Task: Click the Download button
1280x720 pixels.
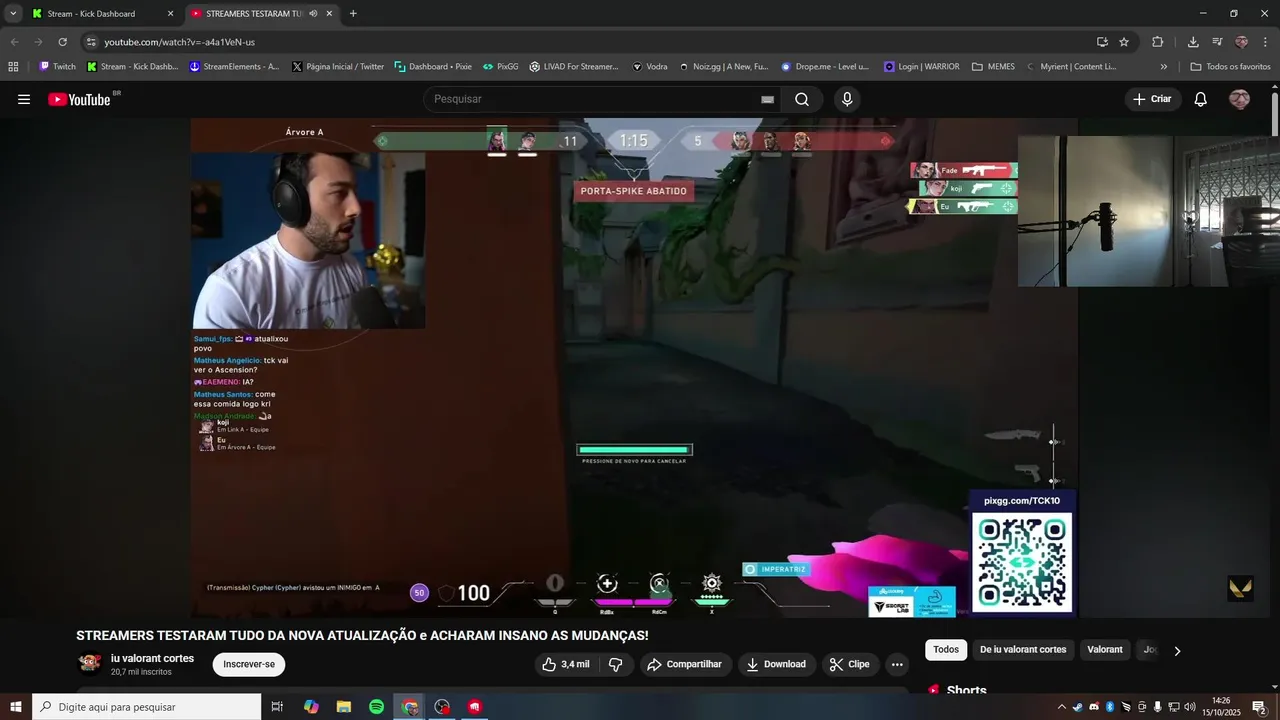Action: coord(776,664)
